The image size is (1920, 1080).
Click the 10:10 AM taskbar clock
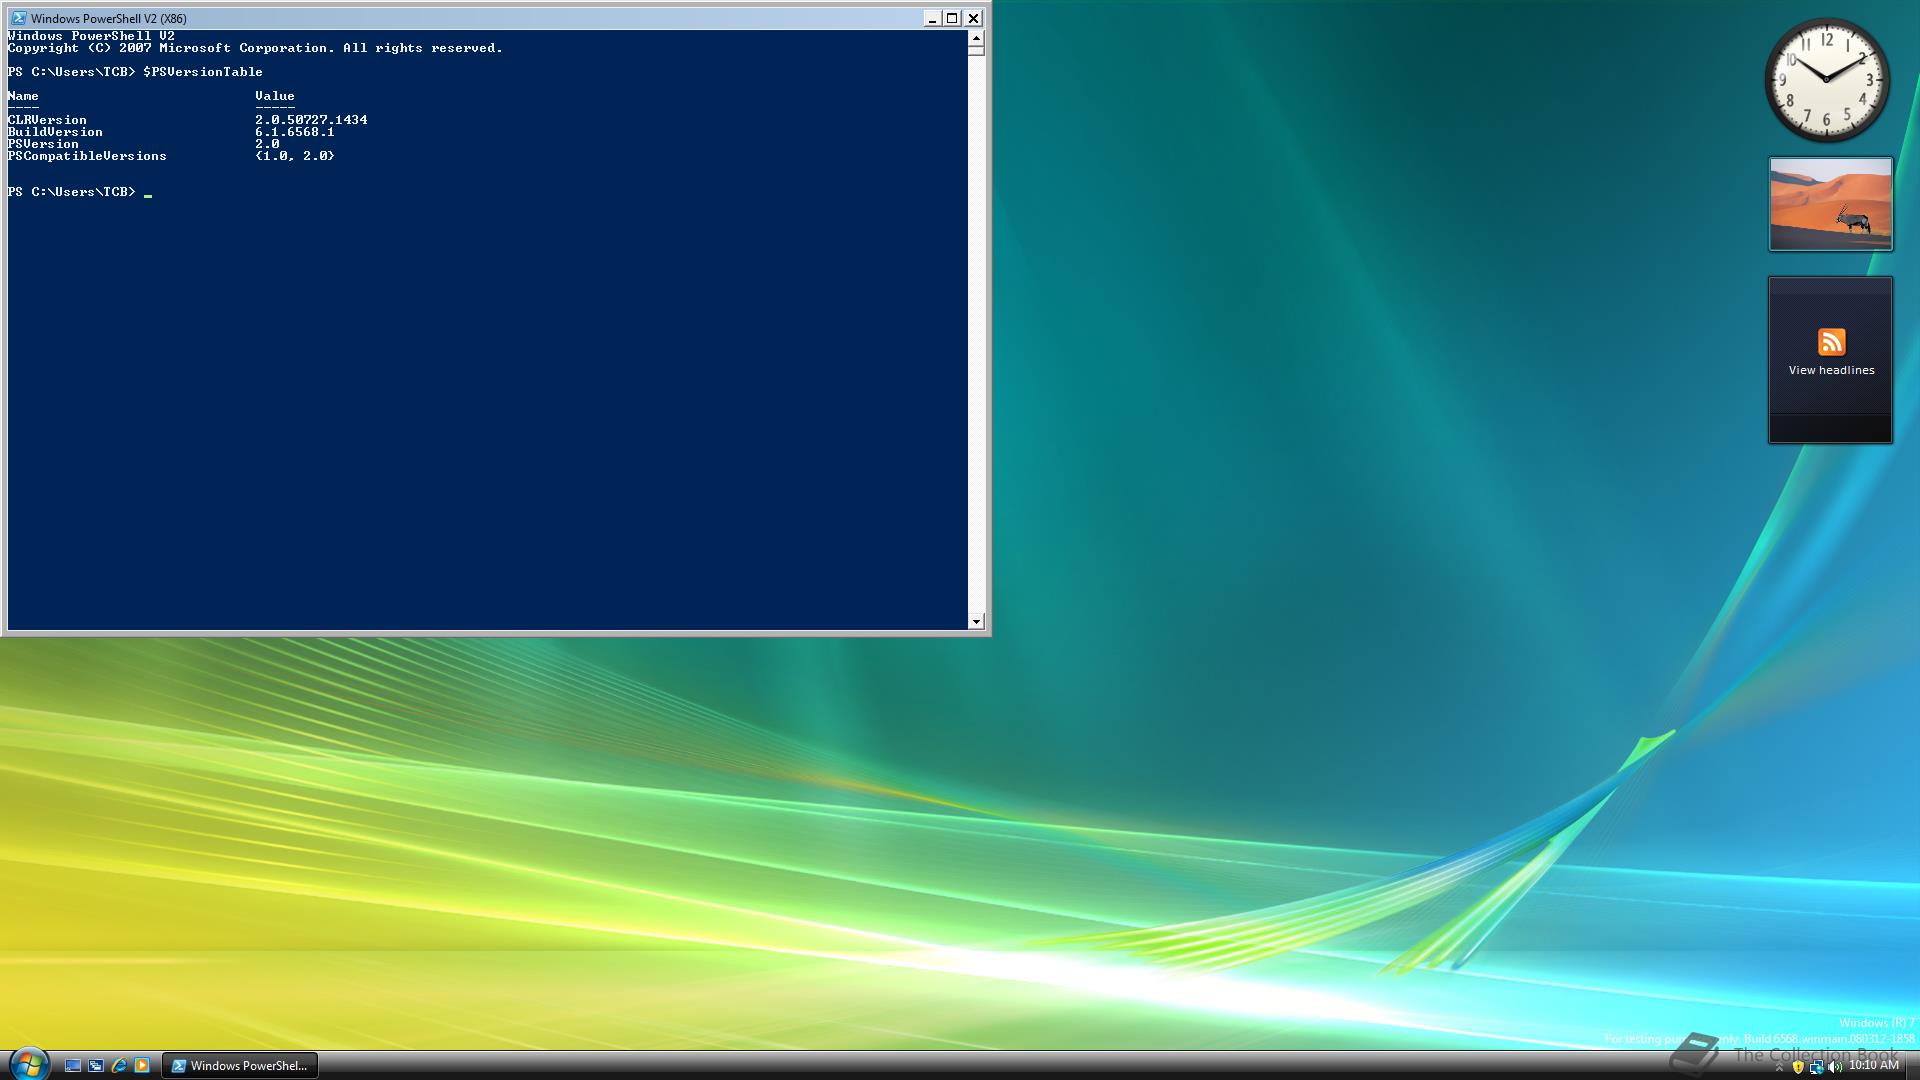[x=1873, y=1066]
